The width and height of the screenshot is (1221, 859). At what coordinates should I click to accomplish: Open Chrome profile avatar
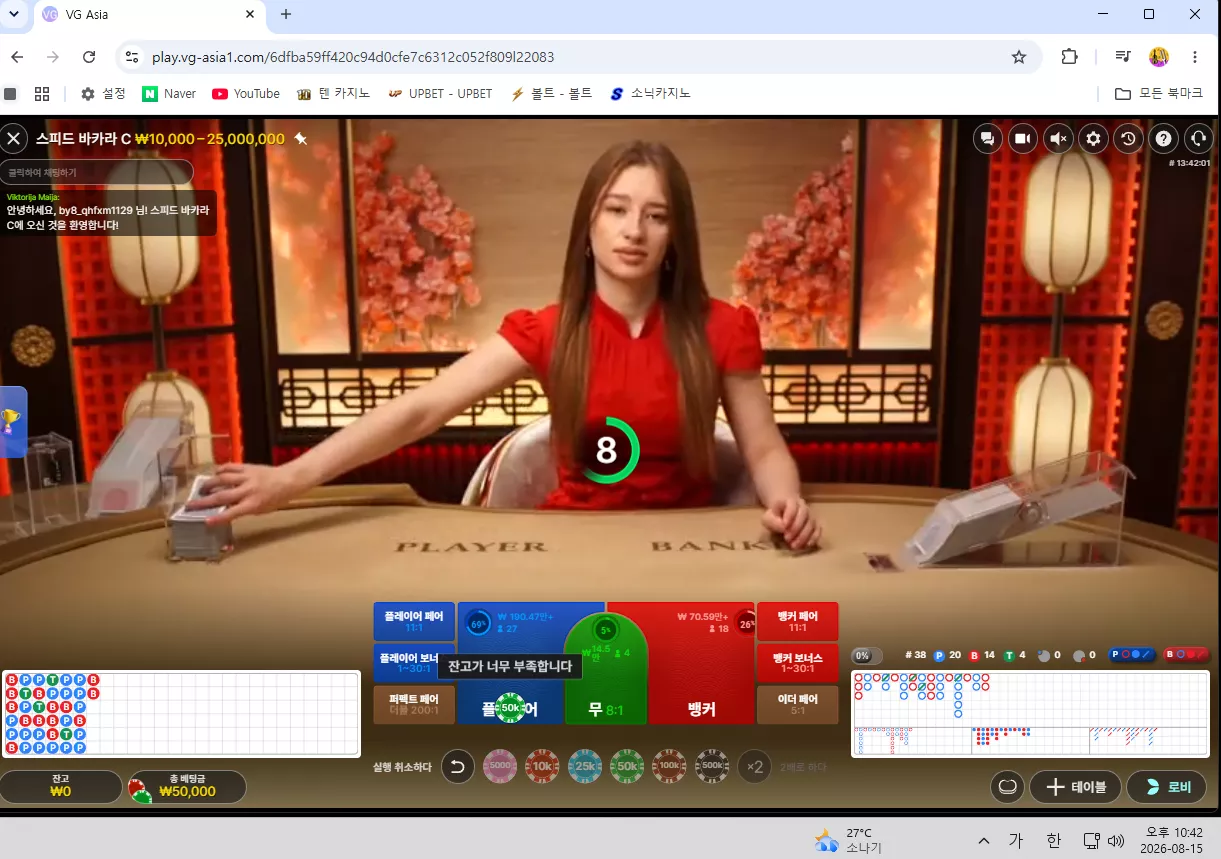(x=1159, y=57)
